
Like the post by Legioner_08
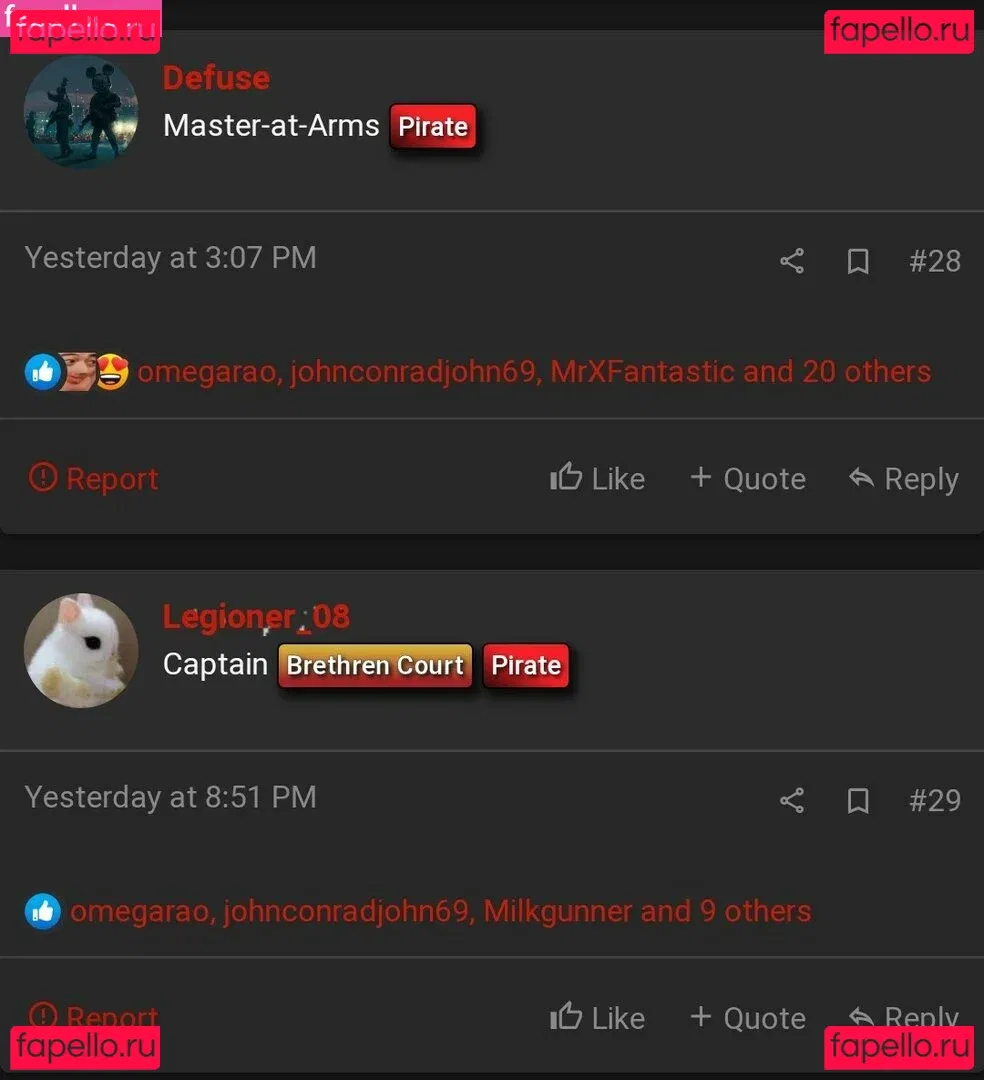[597, 1017]
